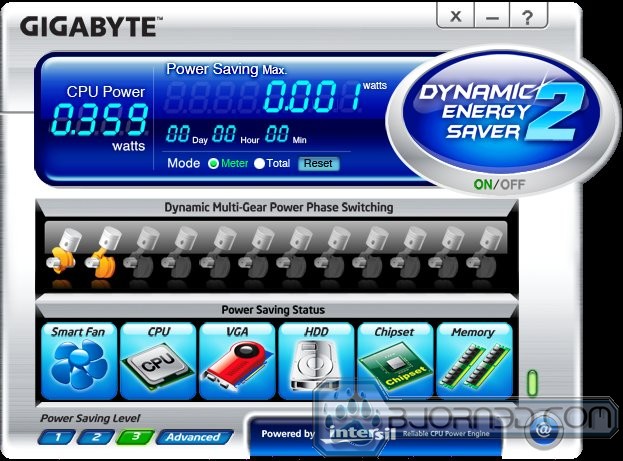Viewport: 623px width, 461px height.
Task: Click the Hour counter value
Action: tap(224, 134)
